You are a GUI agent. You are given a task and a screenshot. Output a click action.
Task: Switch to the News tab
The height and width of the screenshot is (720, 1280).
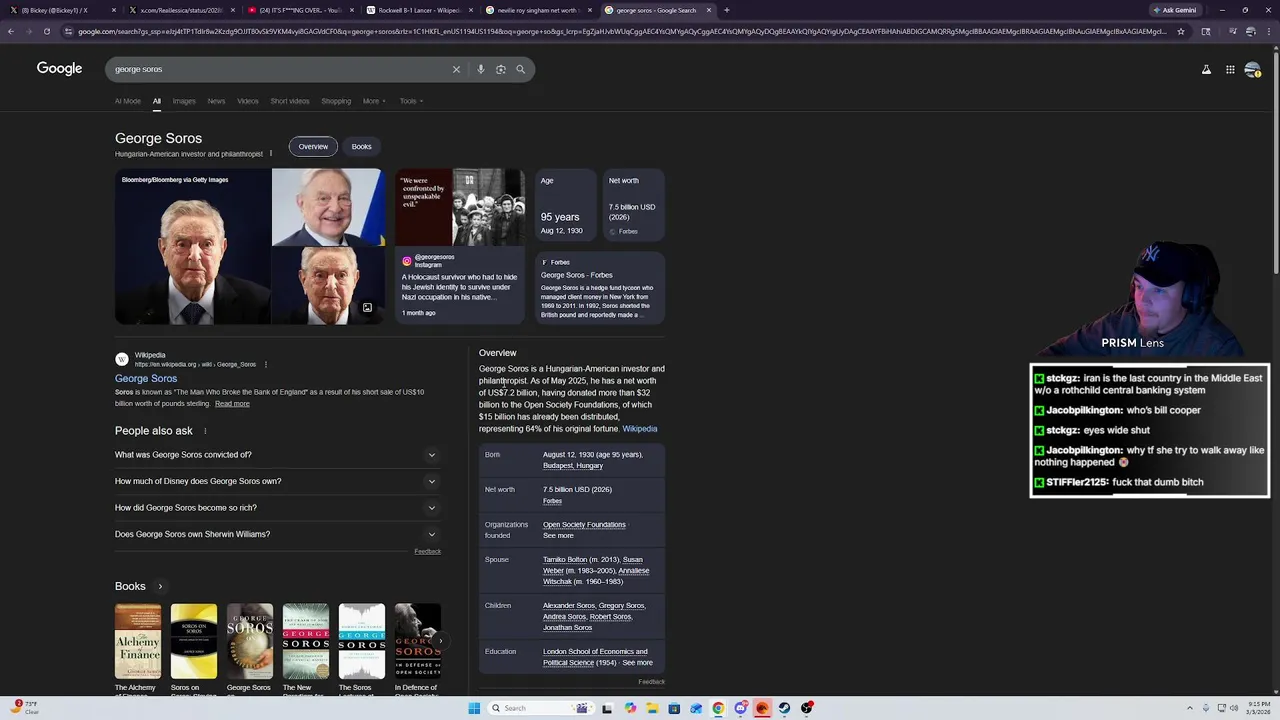216,101
